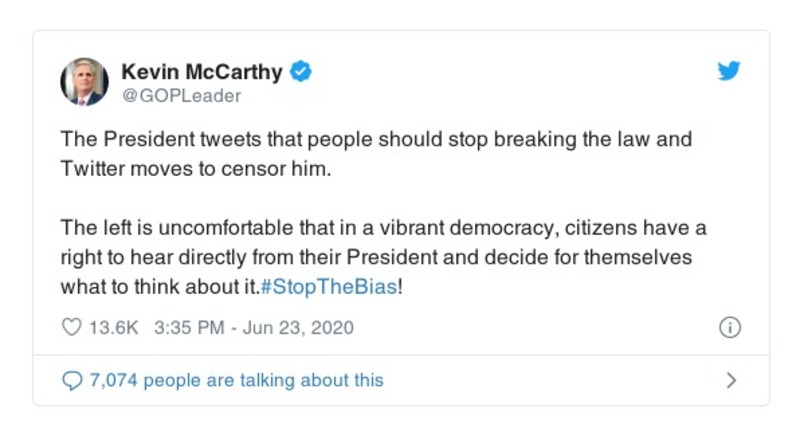800x440 pixels.
Task: Expand the conversation with the right chevron
Action: coord(731,380)
